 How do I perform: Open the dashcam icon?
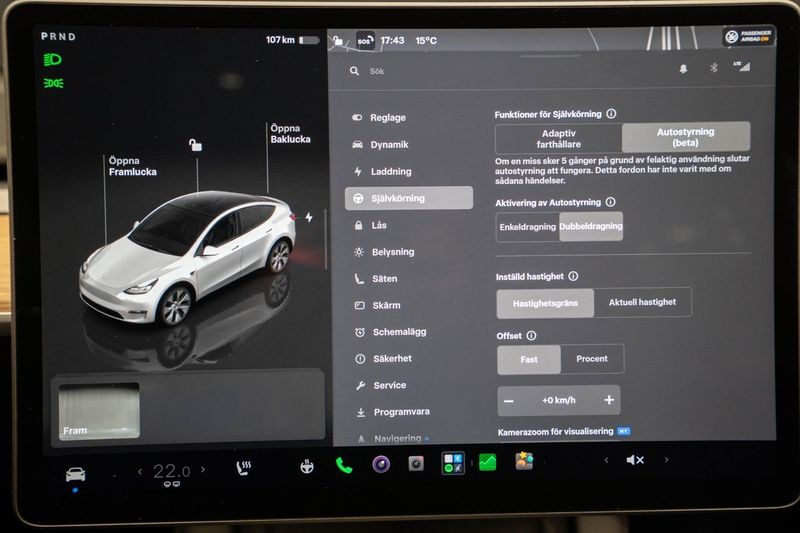(x=416, y=463)
